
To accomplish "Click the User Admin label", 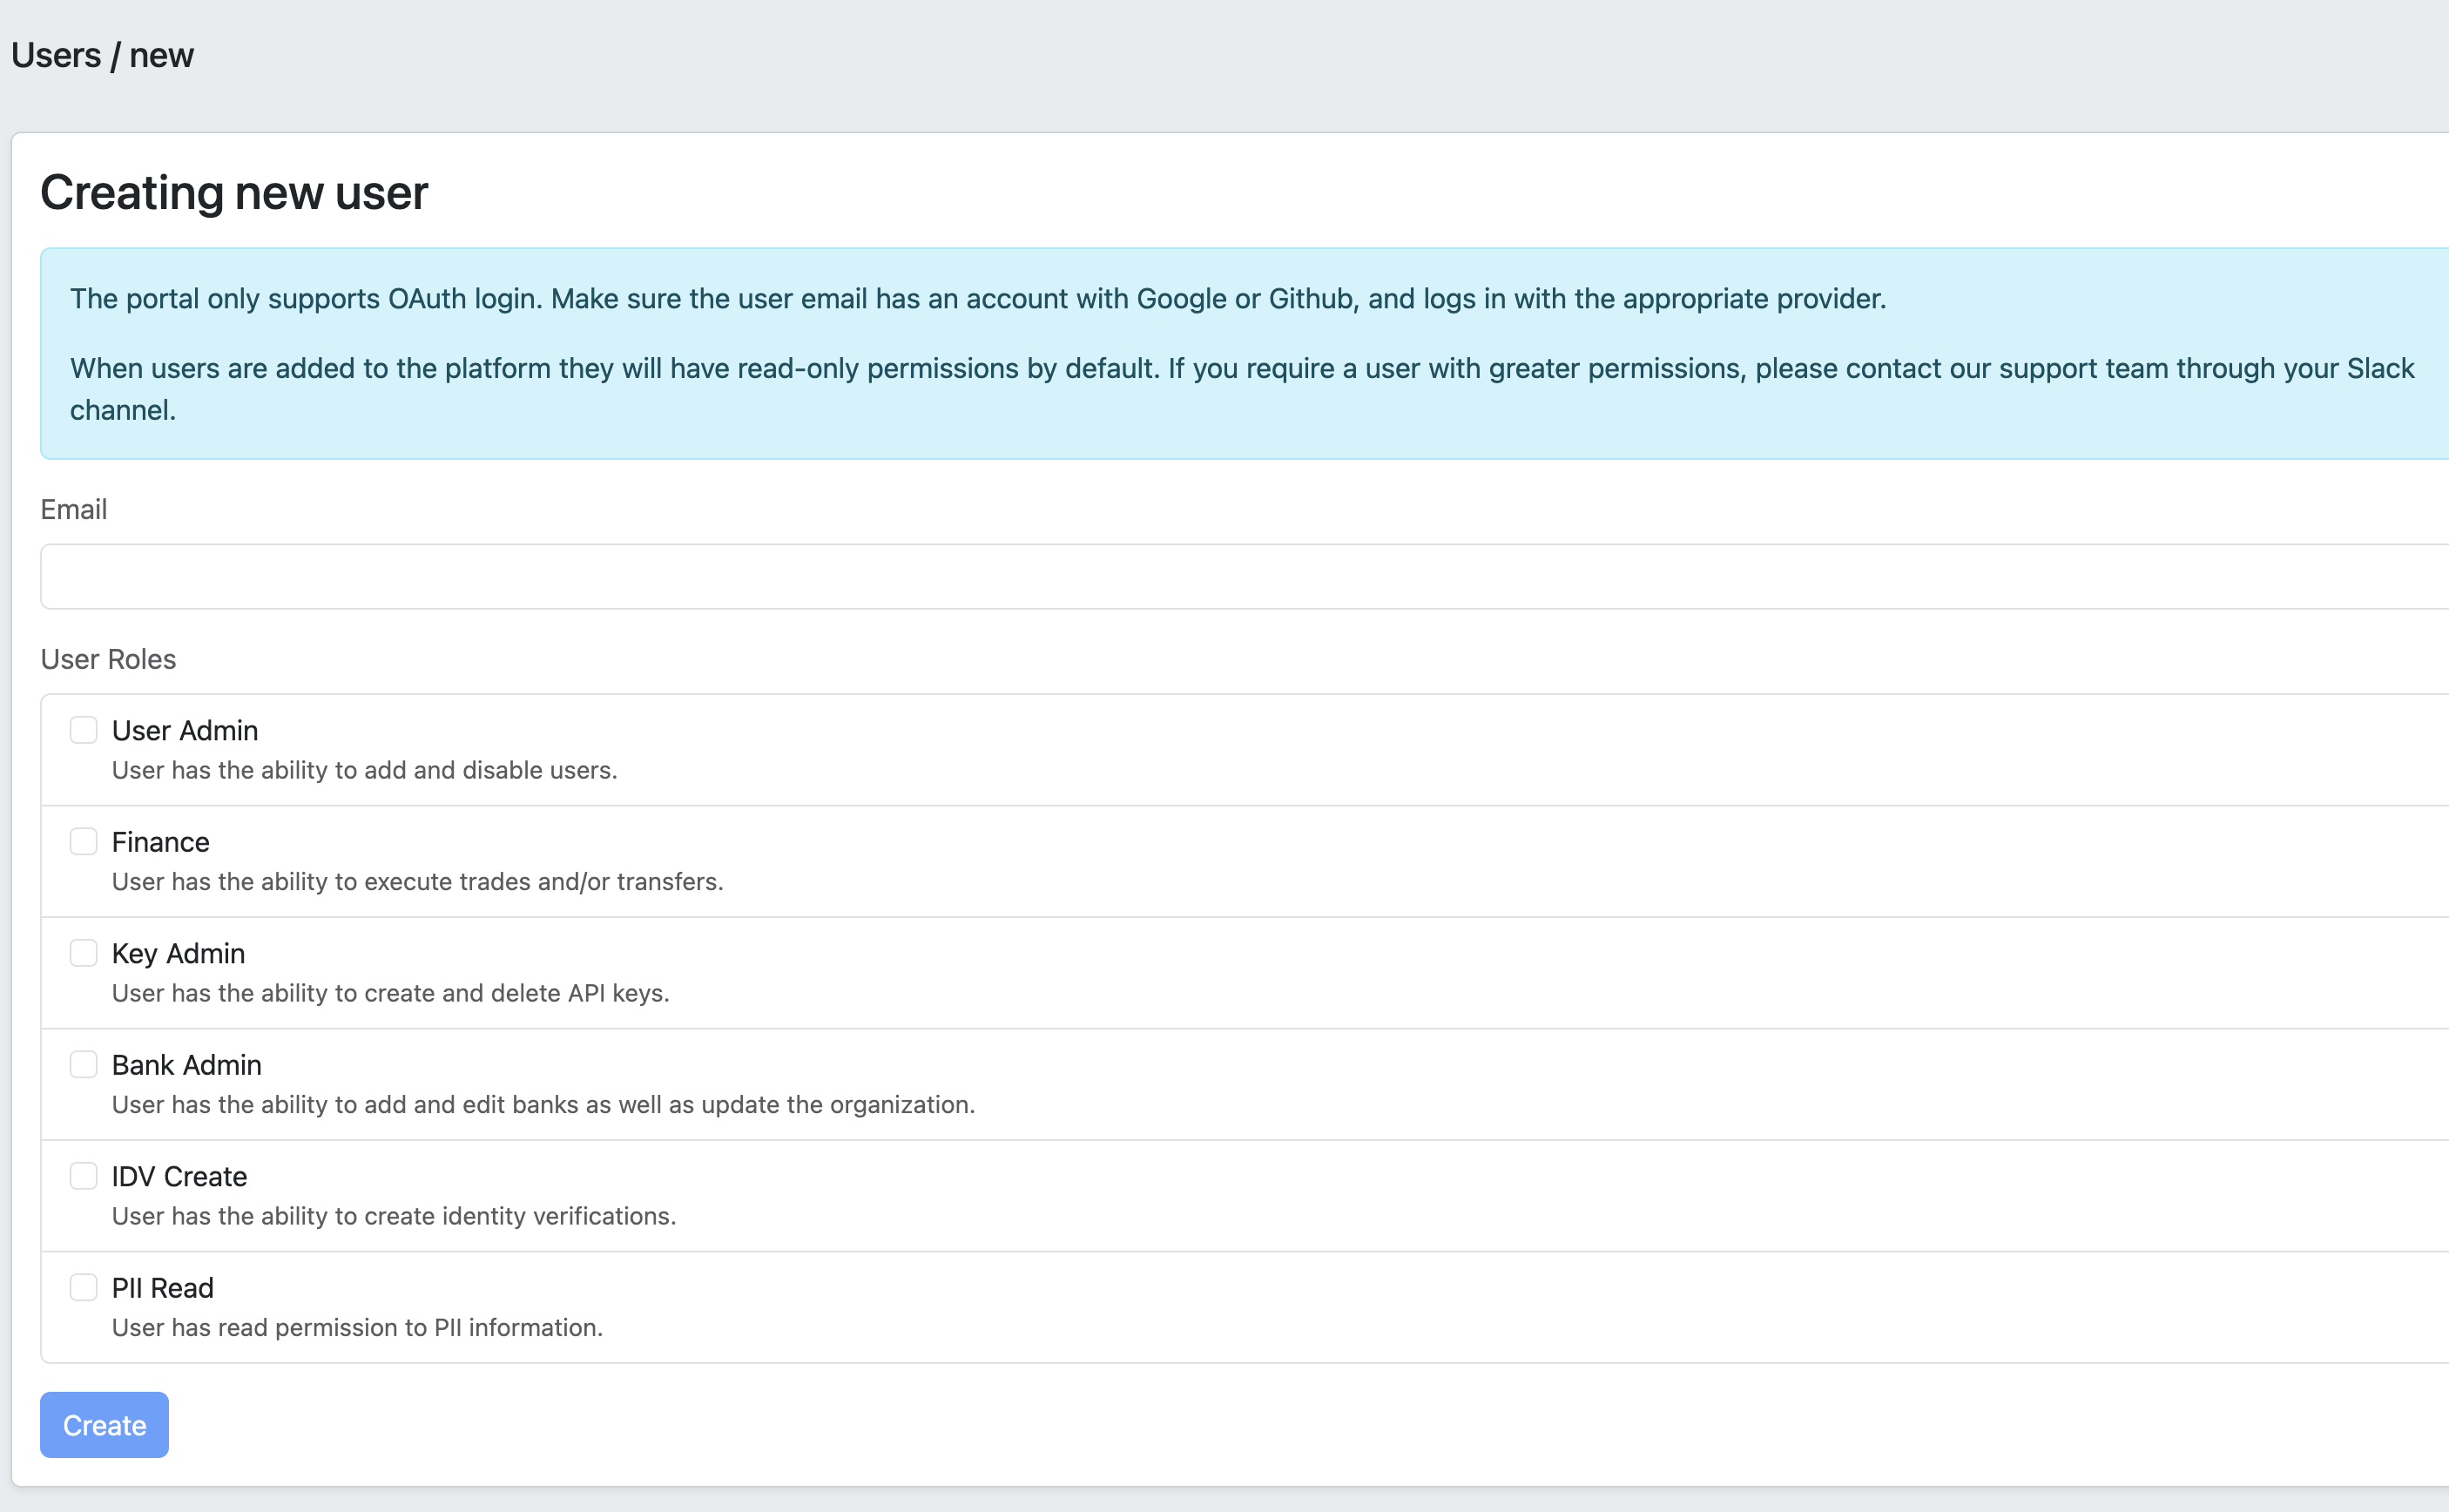I will tap(185, 731).
